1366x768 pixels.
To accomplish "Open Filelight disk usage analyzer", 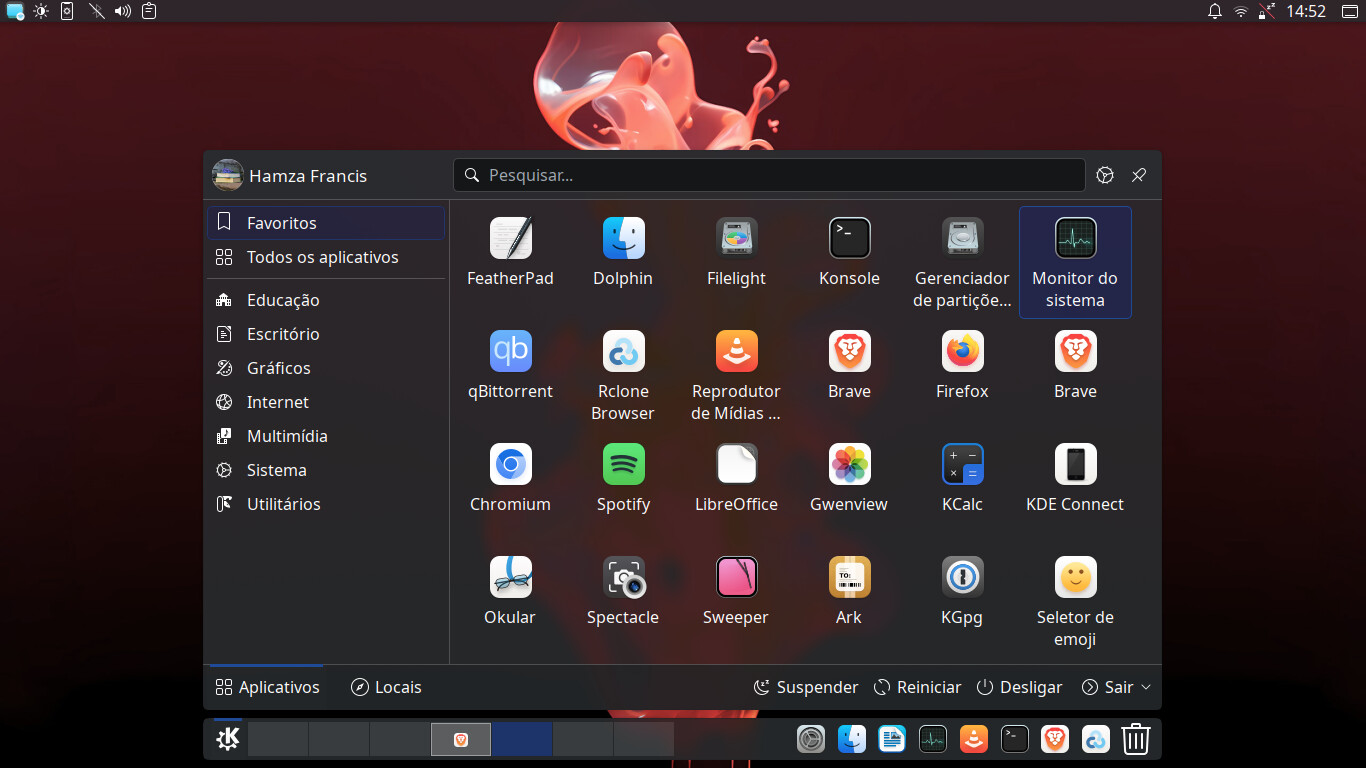I will (735, 238).
